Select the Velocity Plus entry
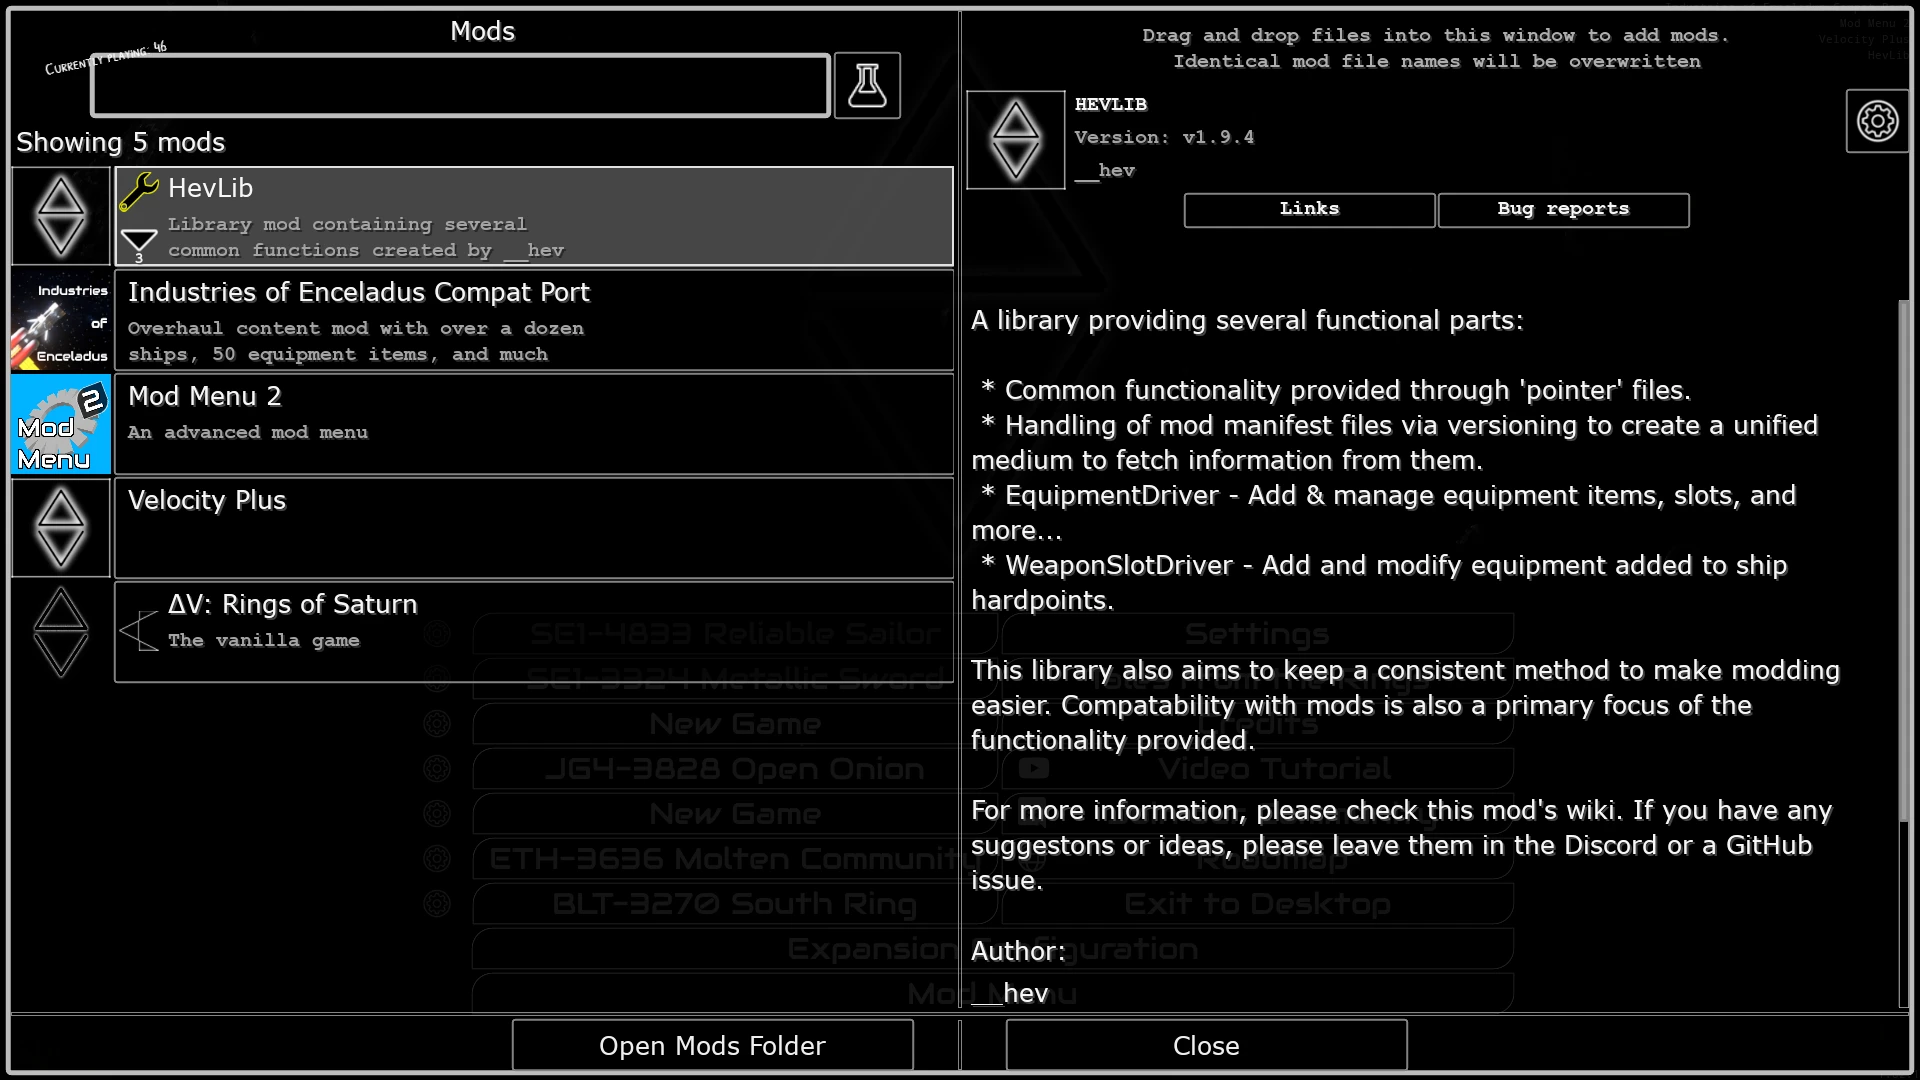 (534, 528)
